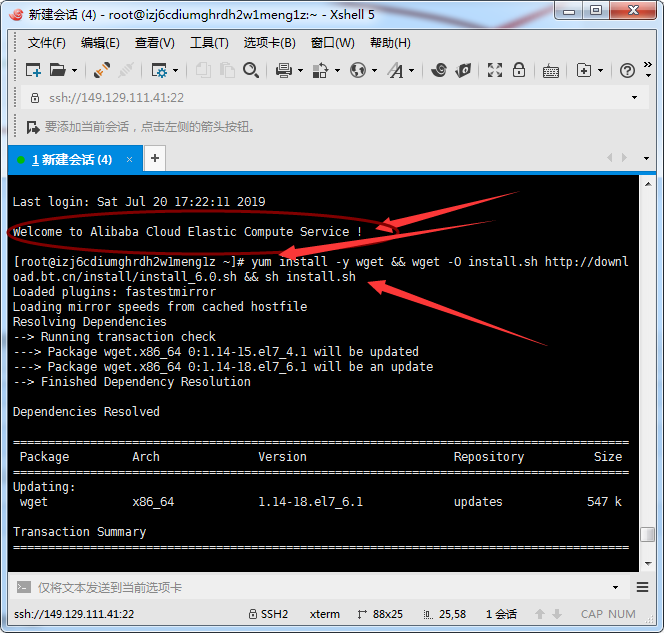The height and width of the screenshot is (633, 664).
Task: Click the Print icon in toolbar
Action: [x=283, y=70]
